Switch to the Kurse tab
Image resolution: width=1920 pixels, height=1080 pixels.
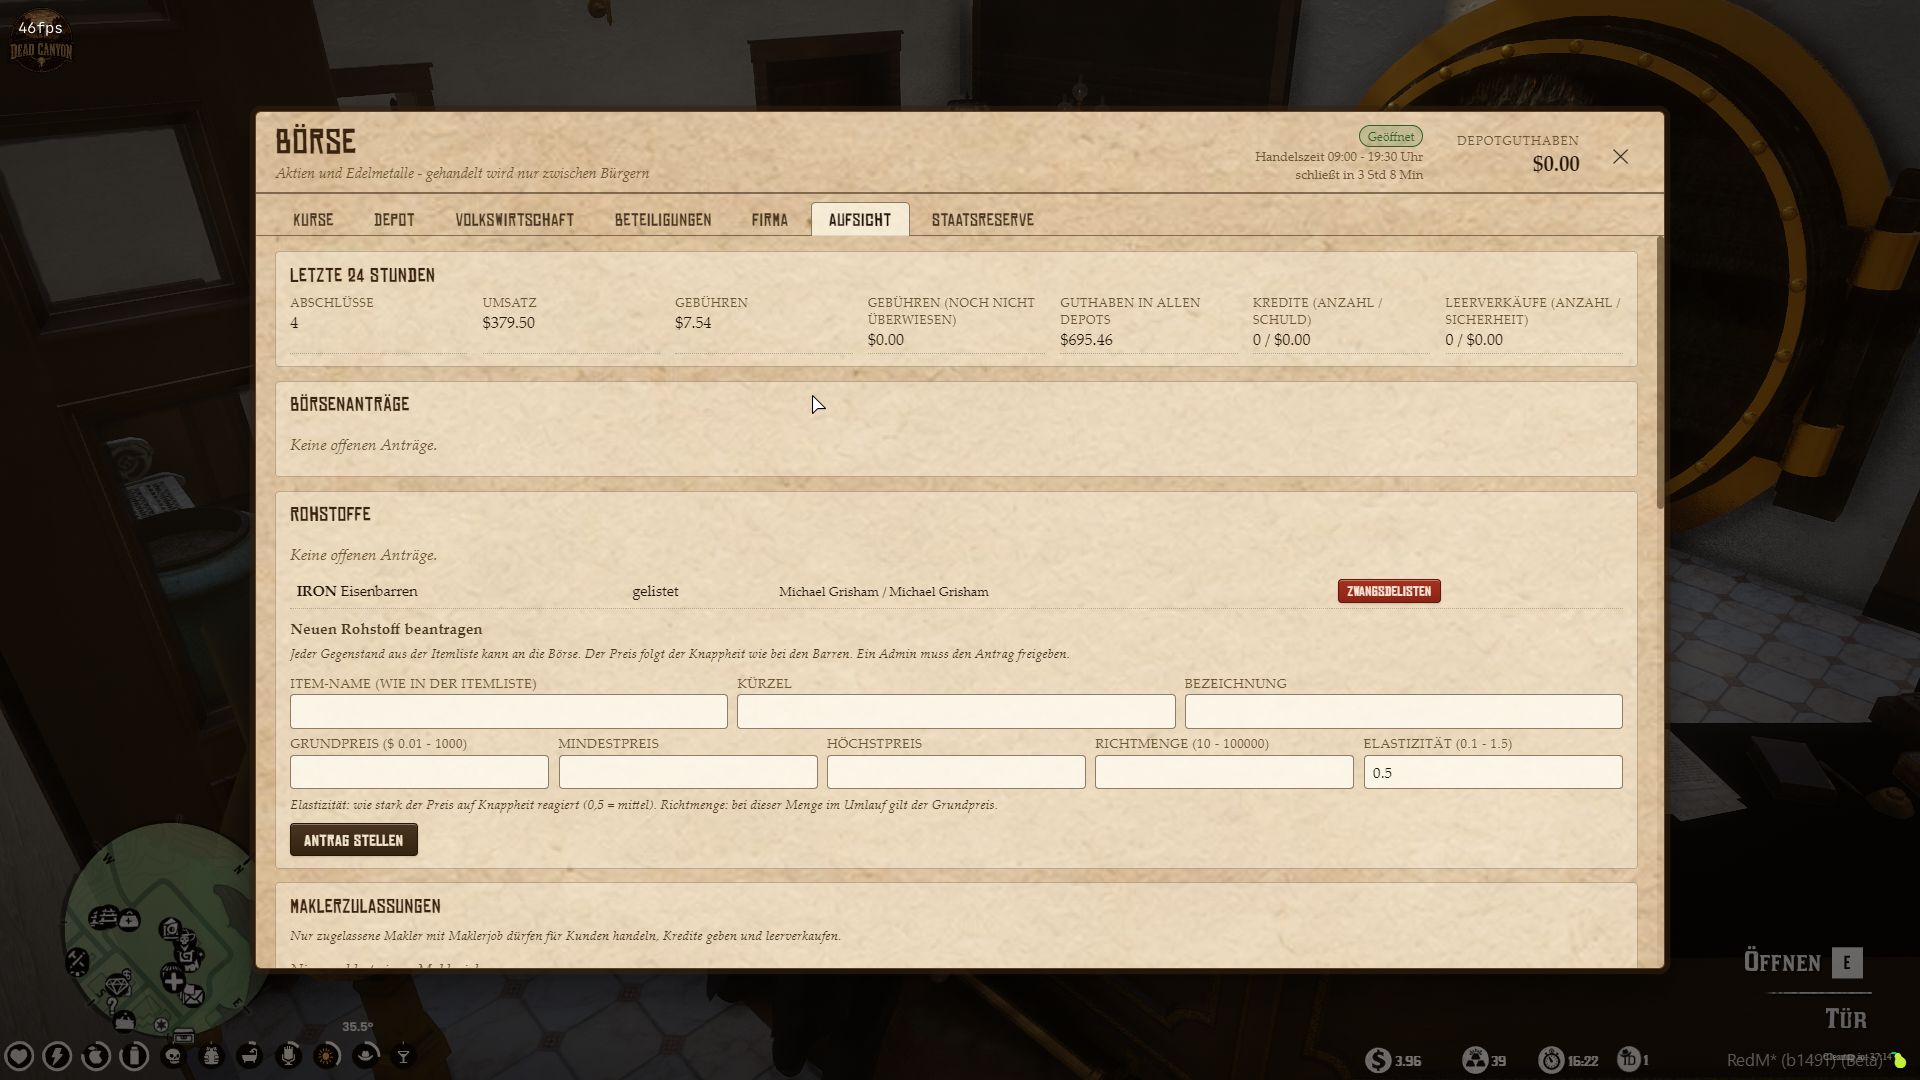[x=313, y=220]
